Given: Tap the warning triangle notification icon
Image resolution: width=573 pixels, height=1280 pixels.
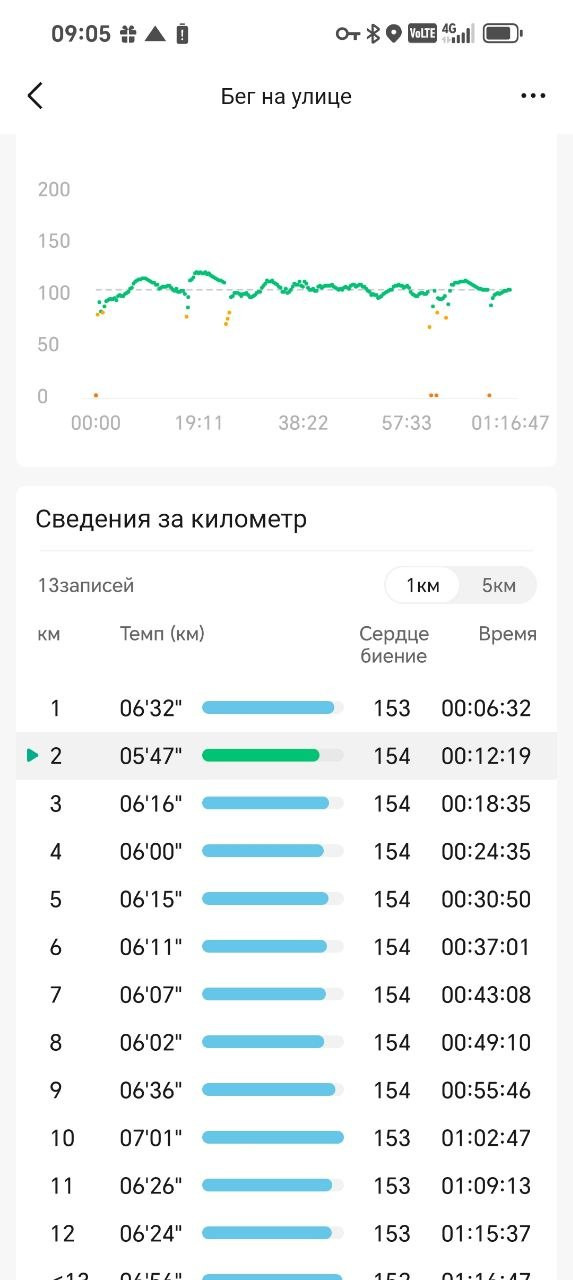Looking at the screenshot, I should click(154, 34).
